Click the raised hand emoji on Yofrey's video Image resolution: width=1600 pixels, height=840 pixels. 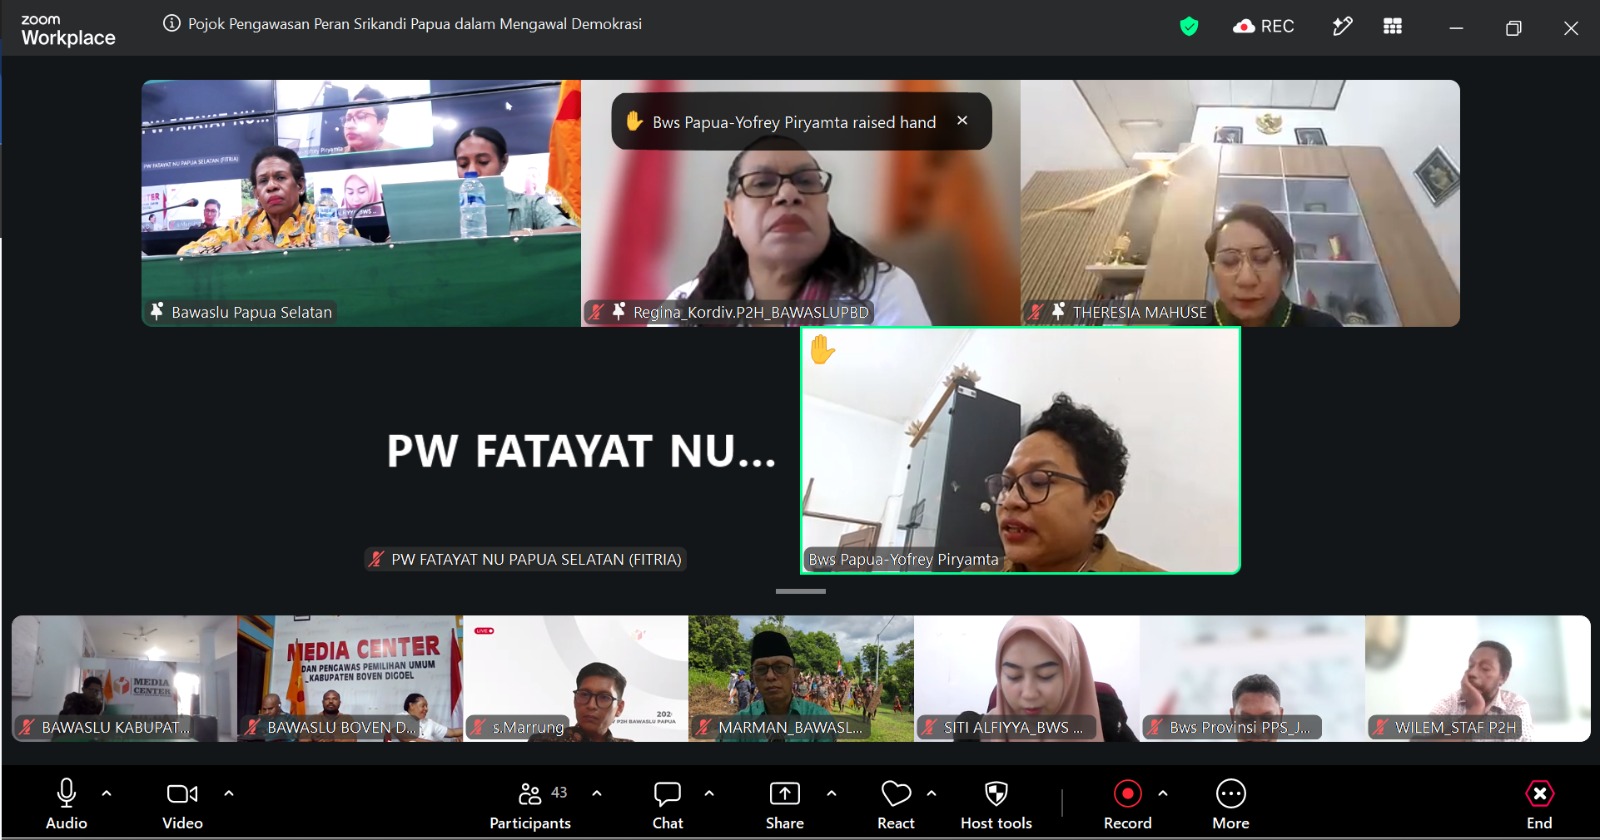click(x=822, y=350)
